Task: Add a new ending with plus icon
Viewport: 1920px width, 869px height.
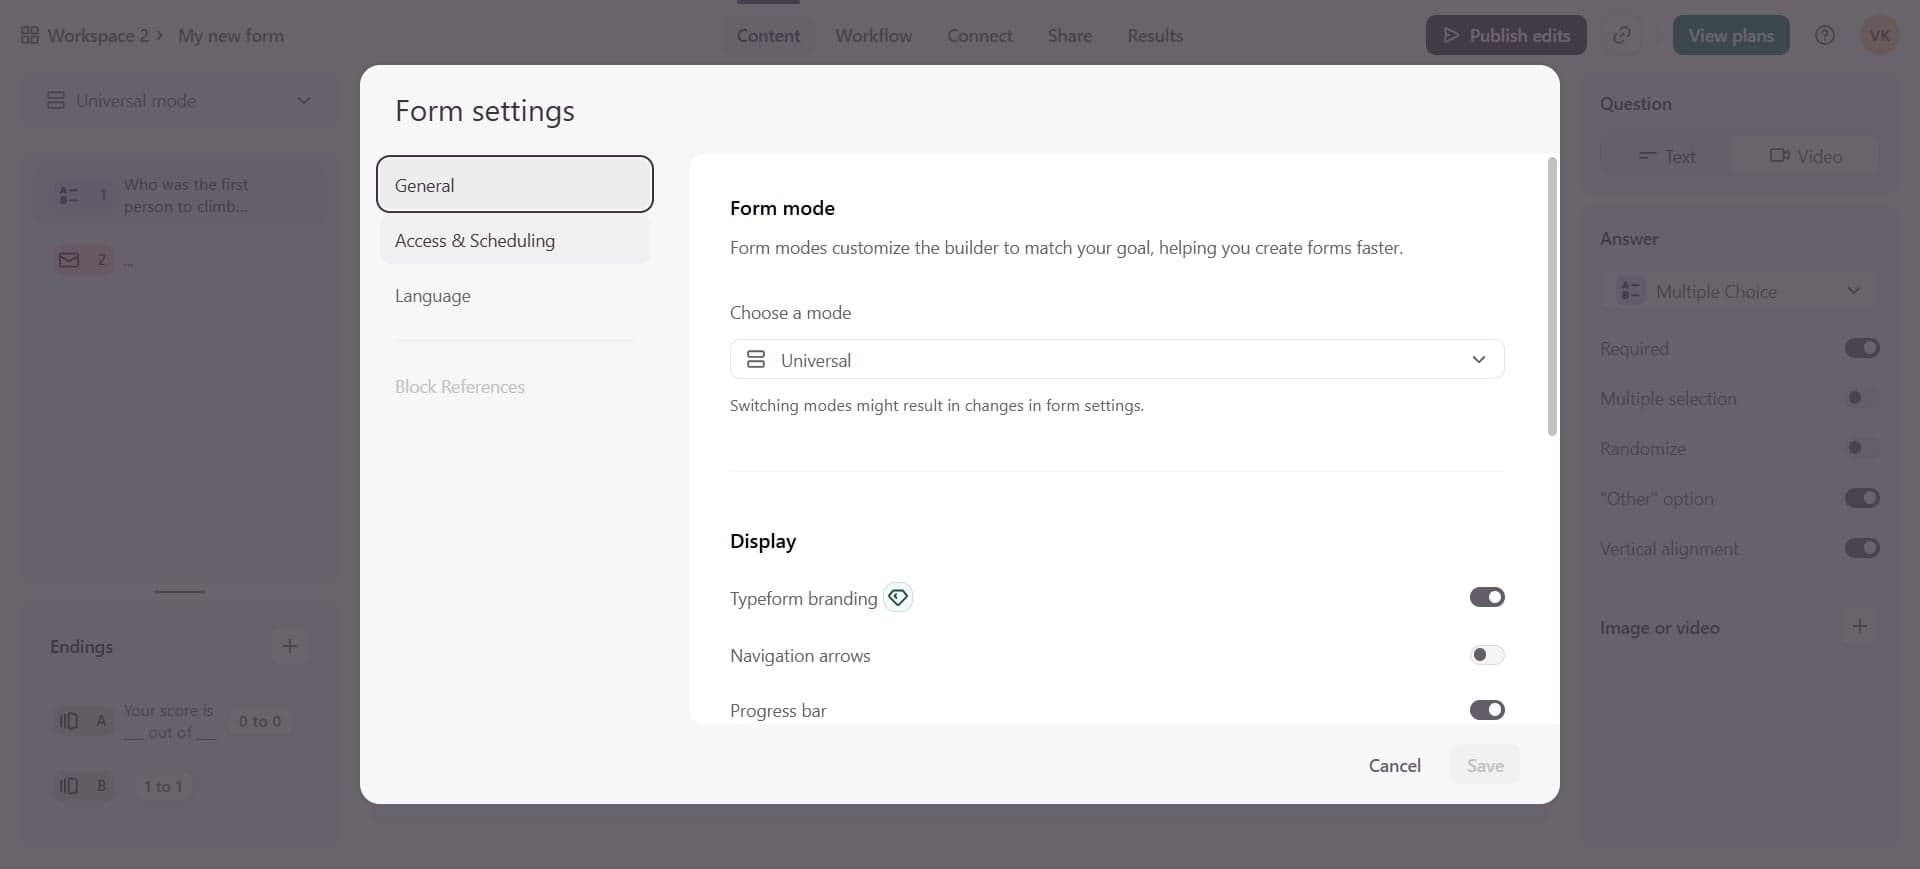Action: click(290, 646)
